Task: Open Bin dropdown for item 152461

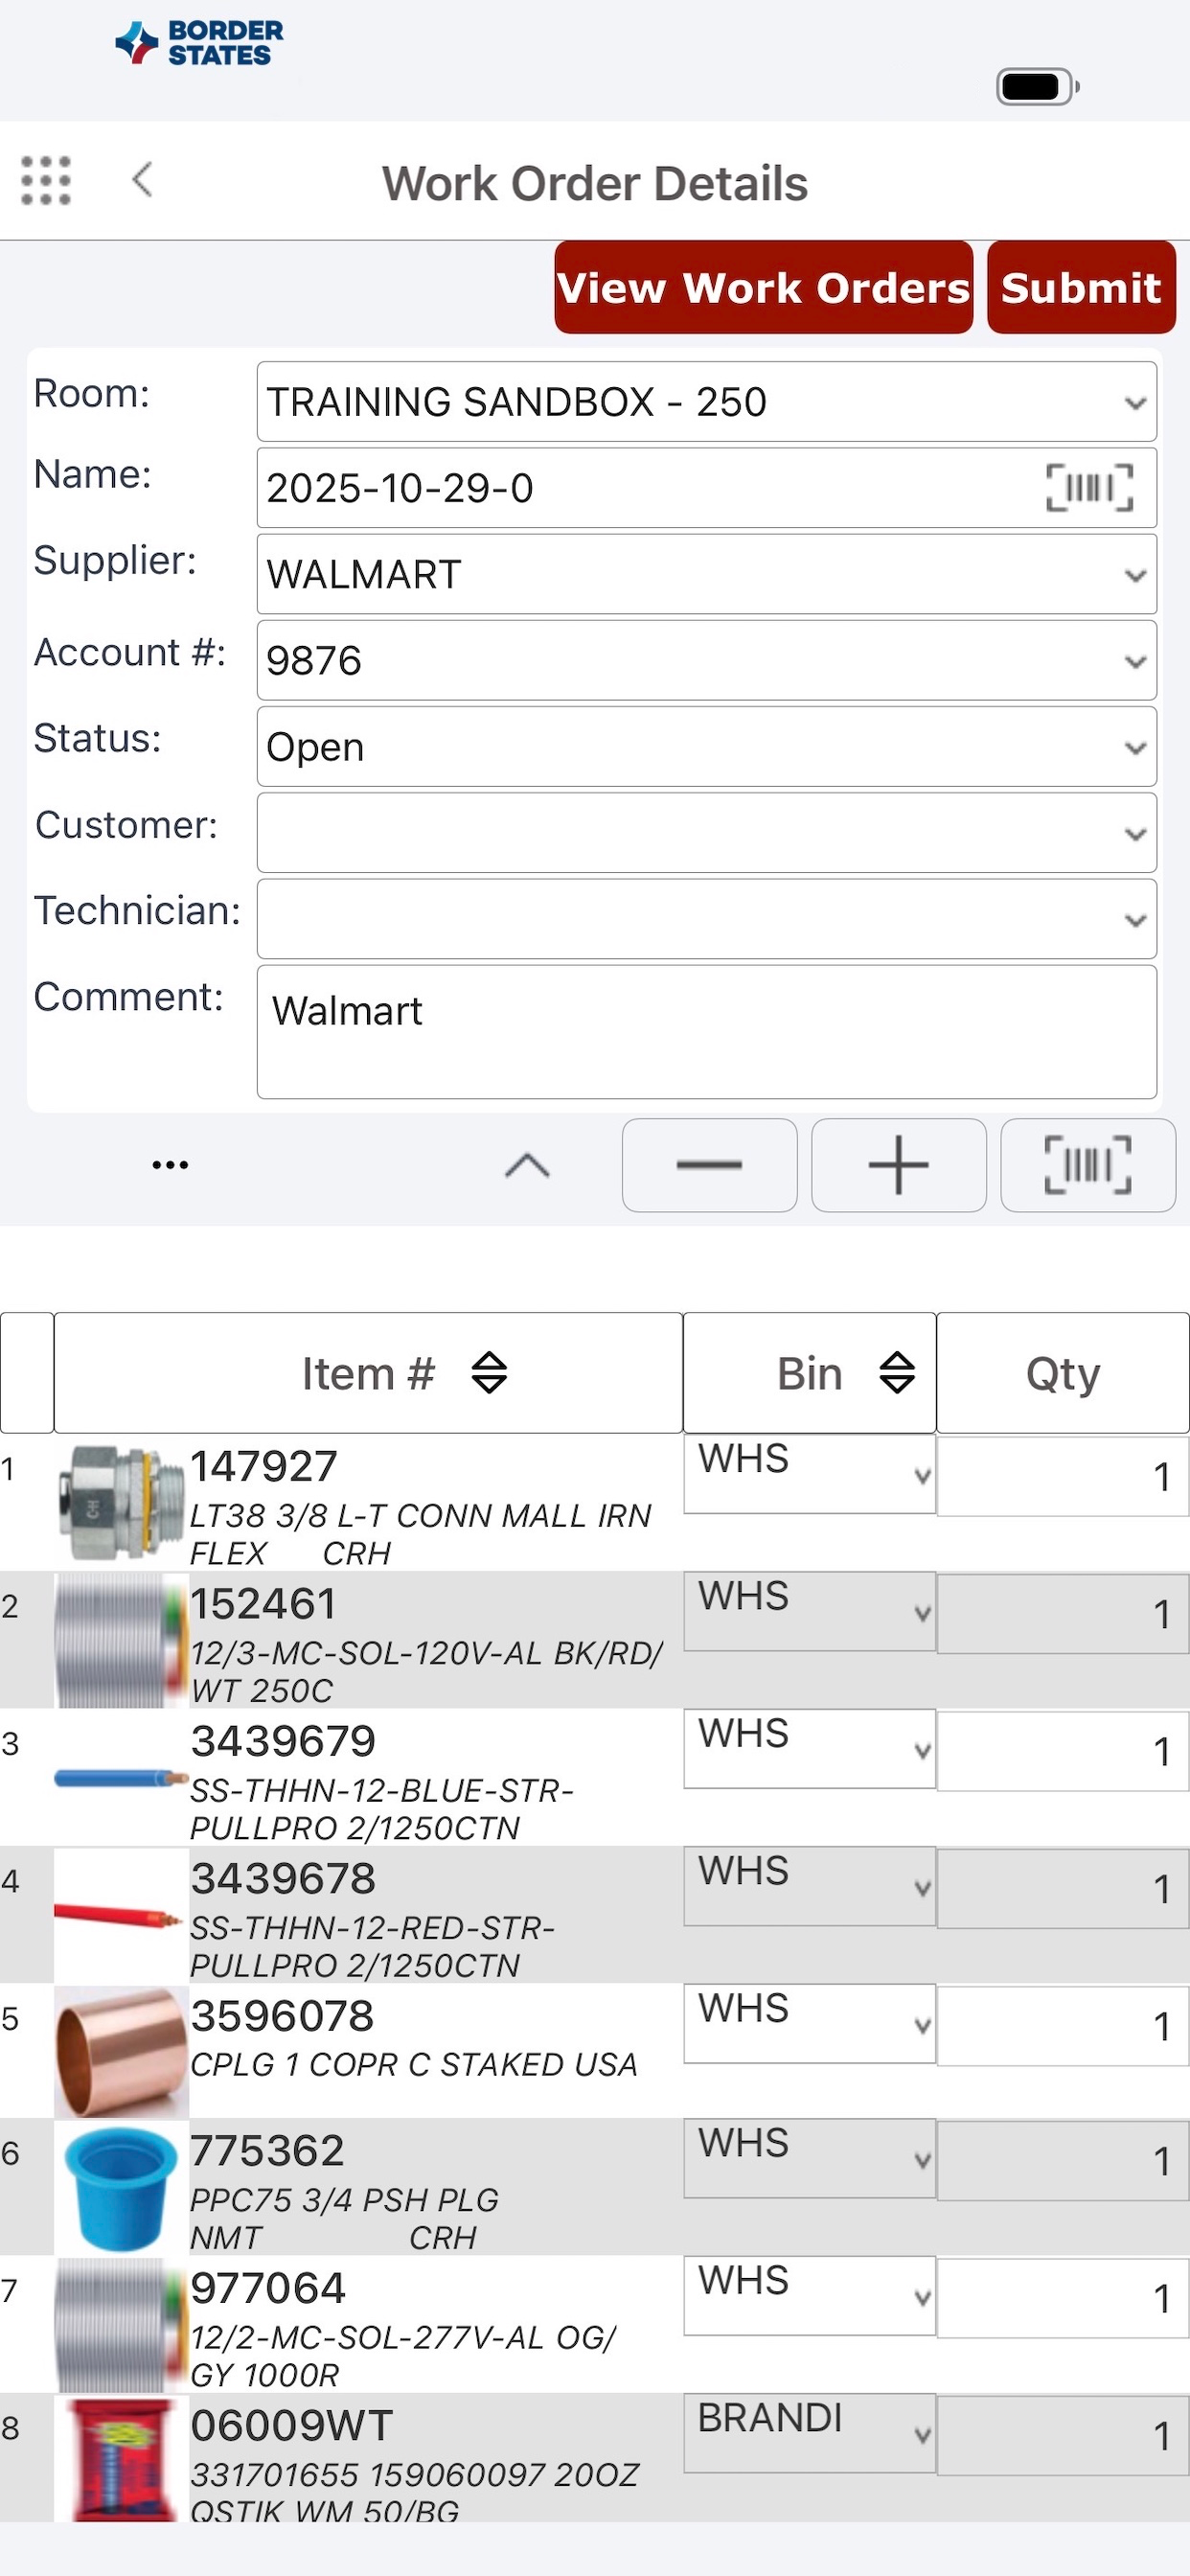Action: [810, 1611]
